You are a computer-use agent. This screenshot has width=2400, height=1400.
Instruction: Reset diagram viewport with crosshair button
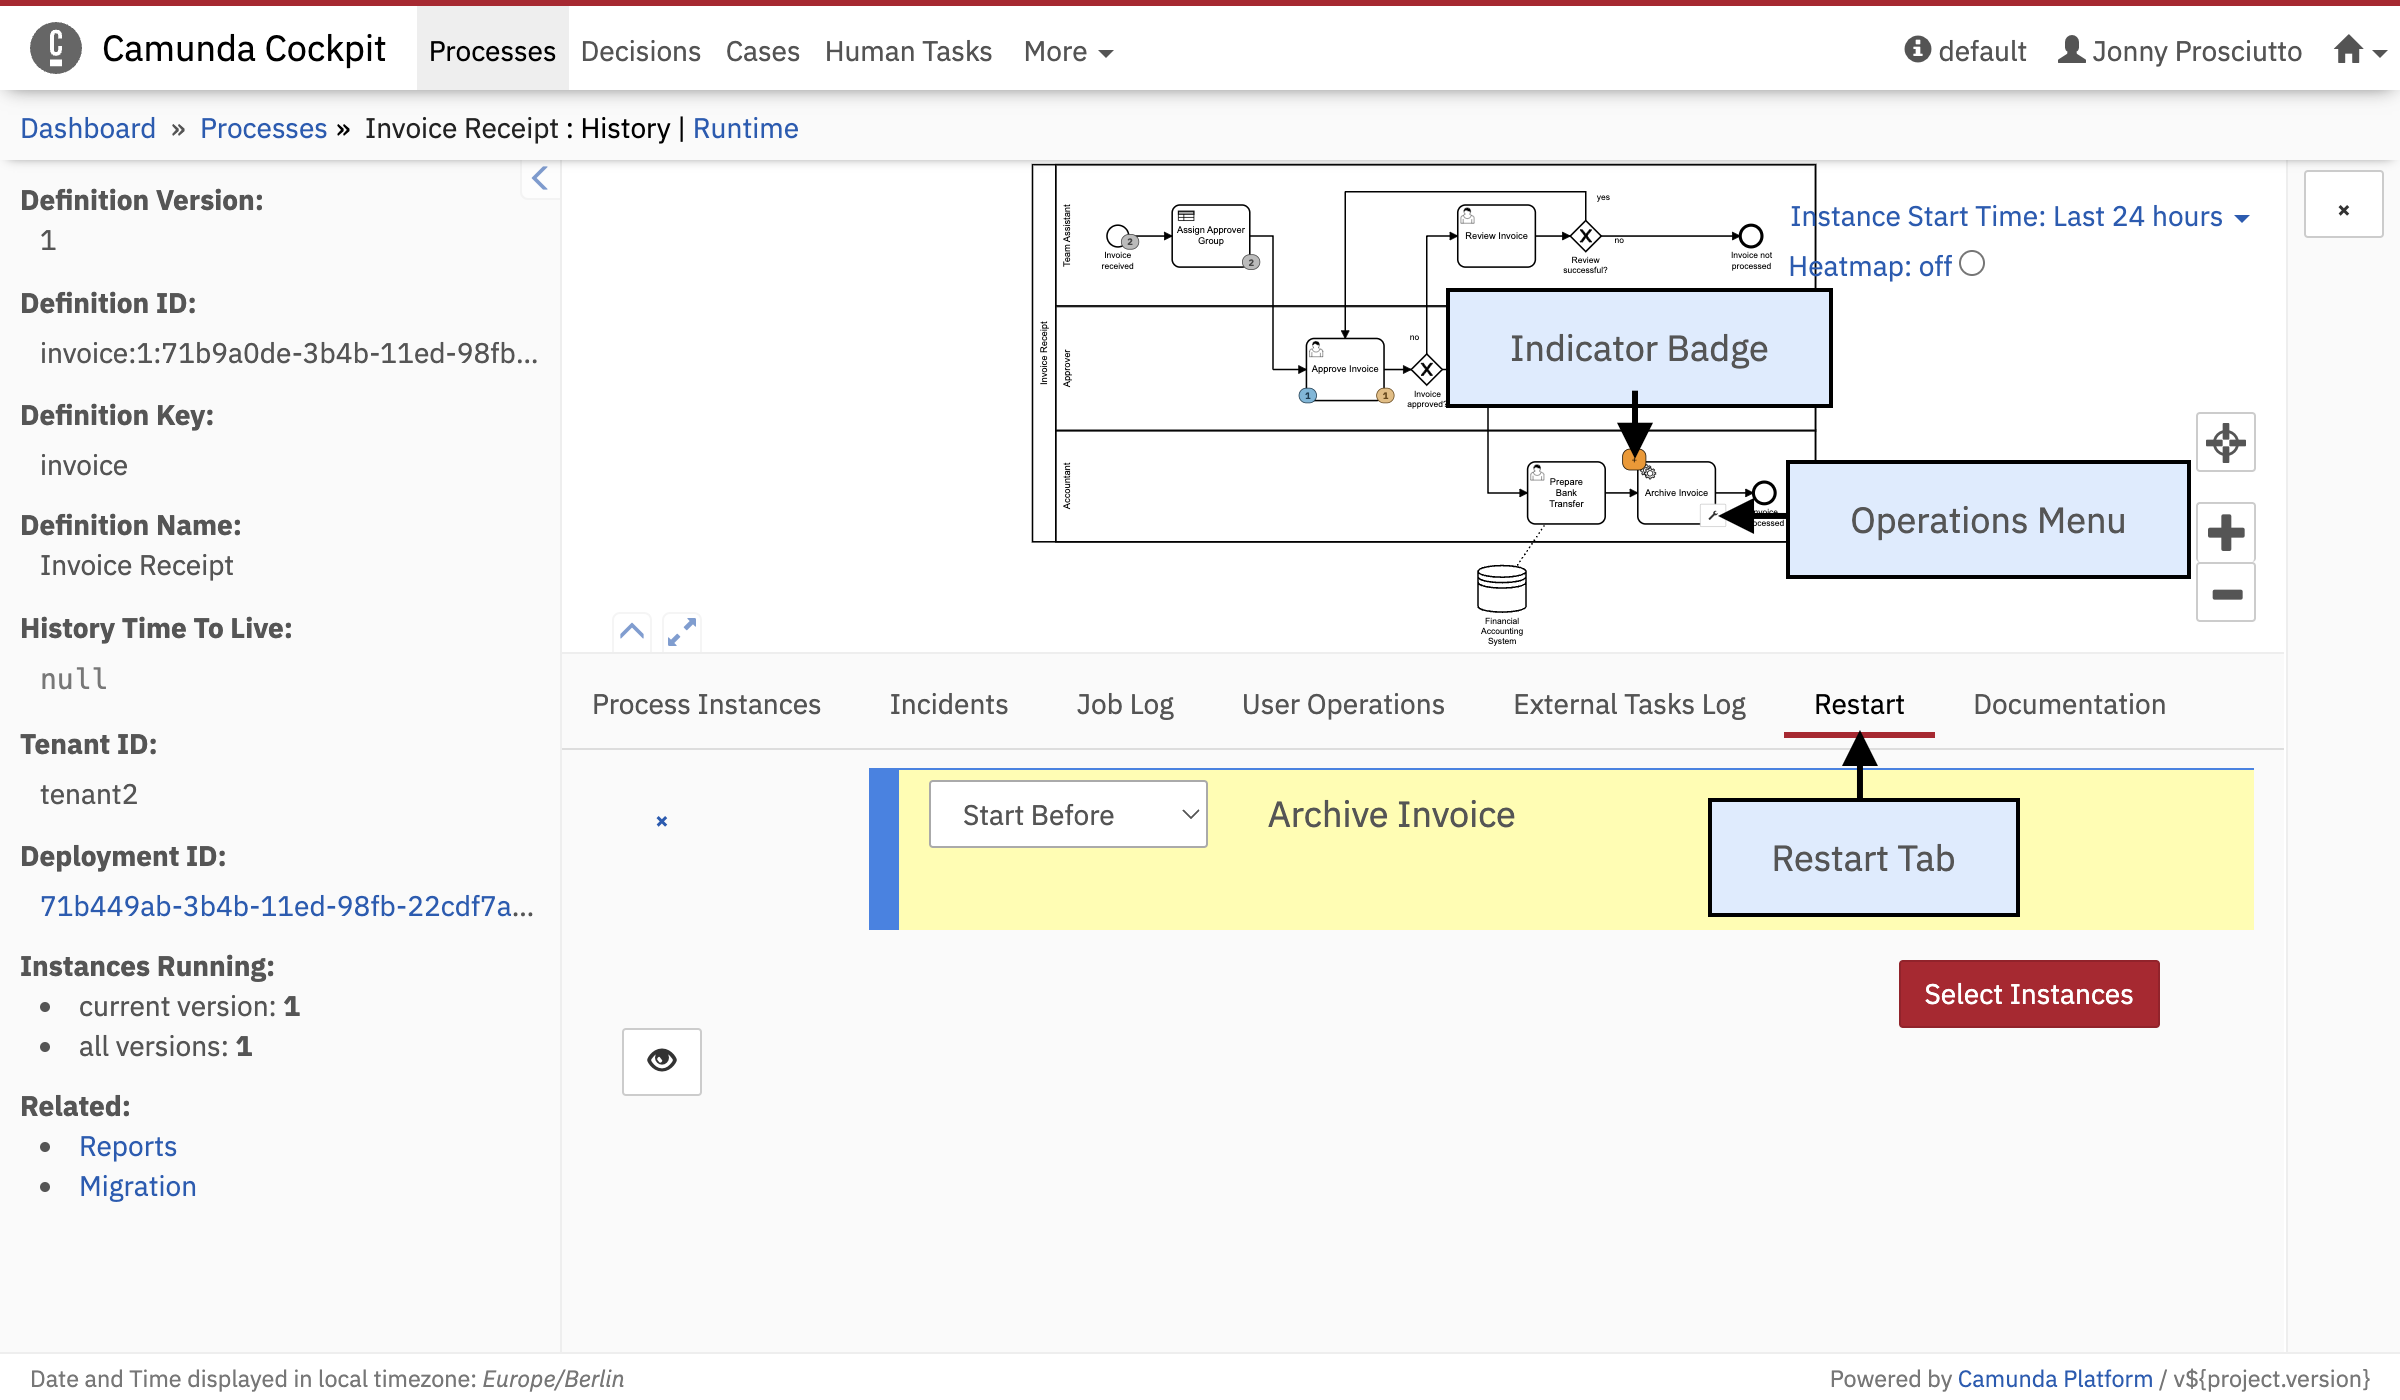point(2226,442)
